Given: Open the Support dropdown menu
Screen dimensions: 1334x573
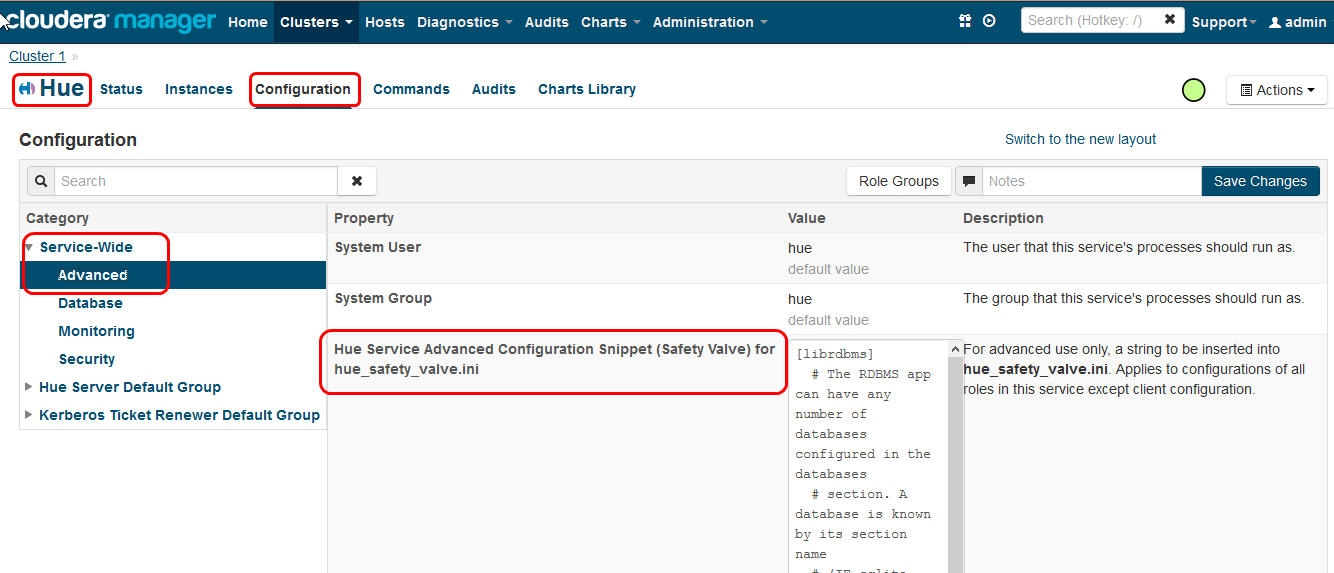Looking at the screenshot, I should pyautogui.click(x=1225, y=22).
